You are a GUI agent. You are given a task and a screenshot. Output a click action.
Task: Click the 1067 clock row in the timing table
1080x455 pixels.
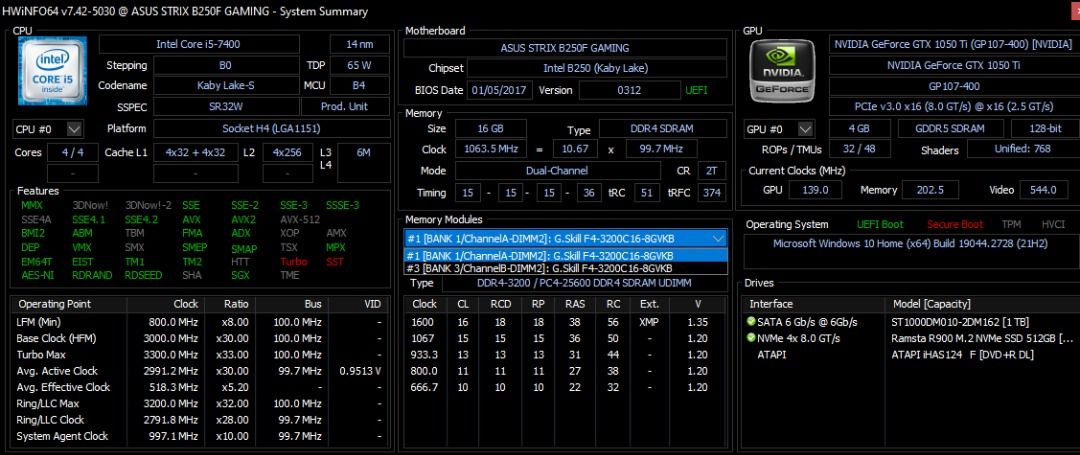coord(565,338)
